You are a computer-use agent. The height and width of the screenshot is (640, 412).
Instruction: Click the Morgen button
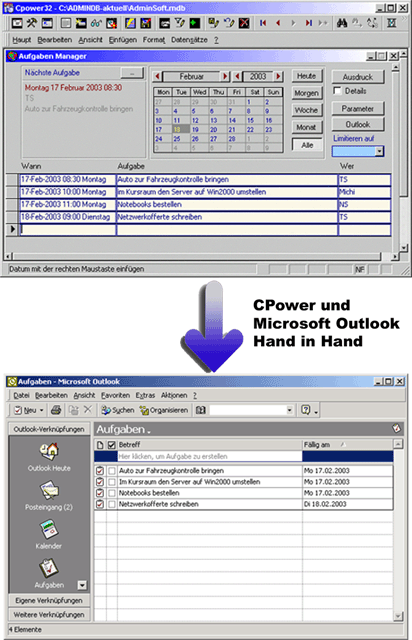pyautogui.click(x=307, y=93)
